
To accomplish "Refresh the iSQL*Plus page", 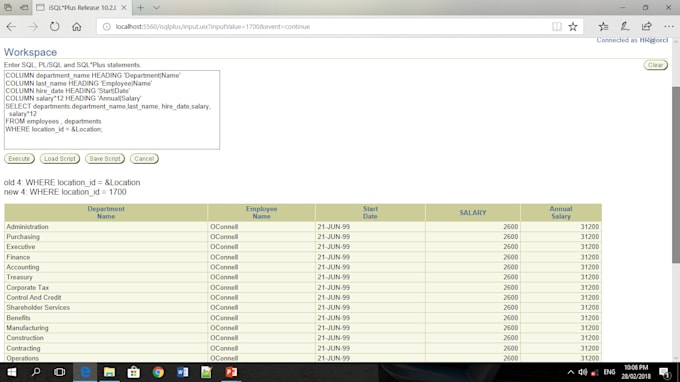I will coord(54,26).
